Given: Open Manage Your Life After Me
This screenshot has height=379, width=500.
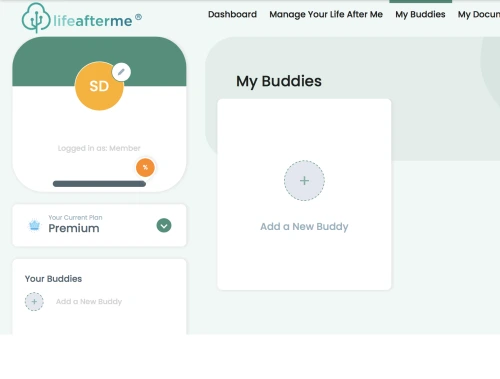Looking at the screenshot, I should click(x=326, y=14).
